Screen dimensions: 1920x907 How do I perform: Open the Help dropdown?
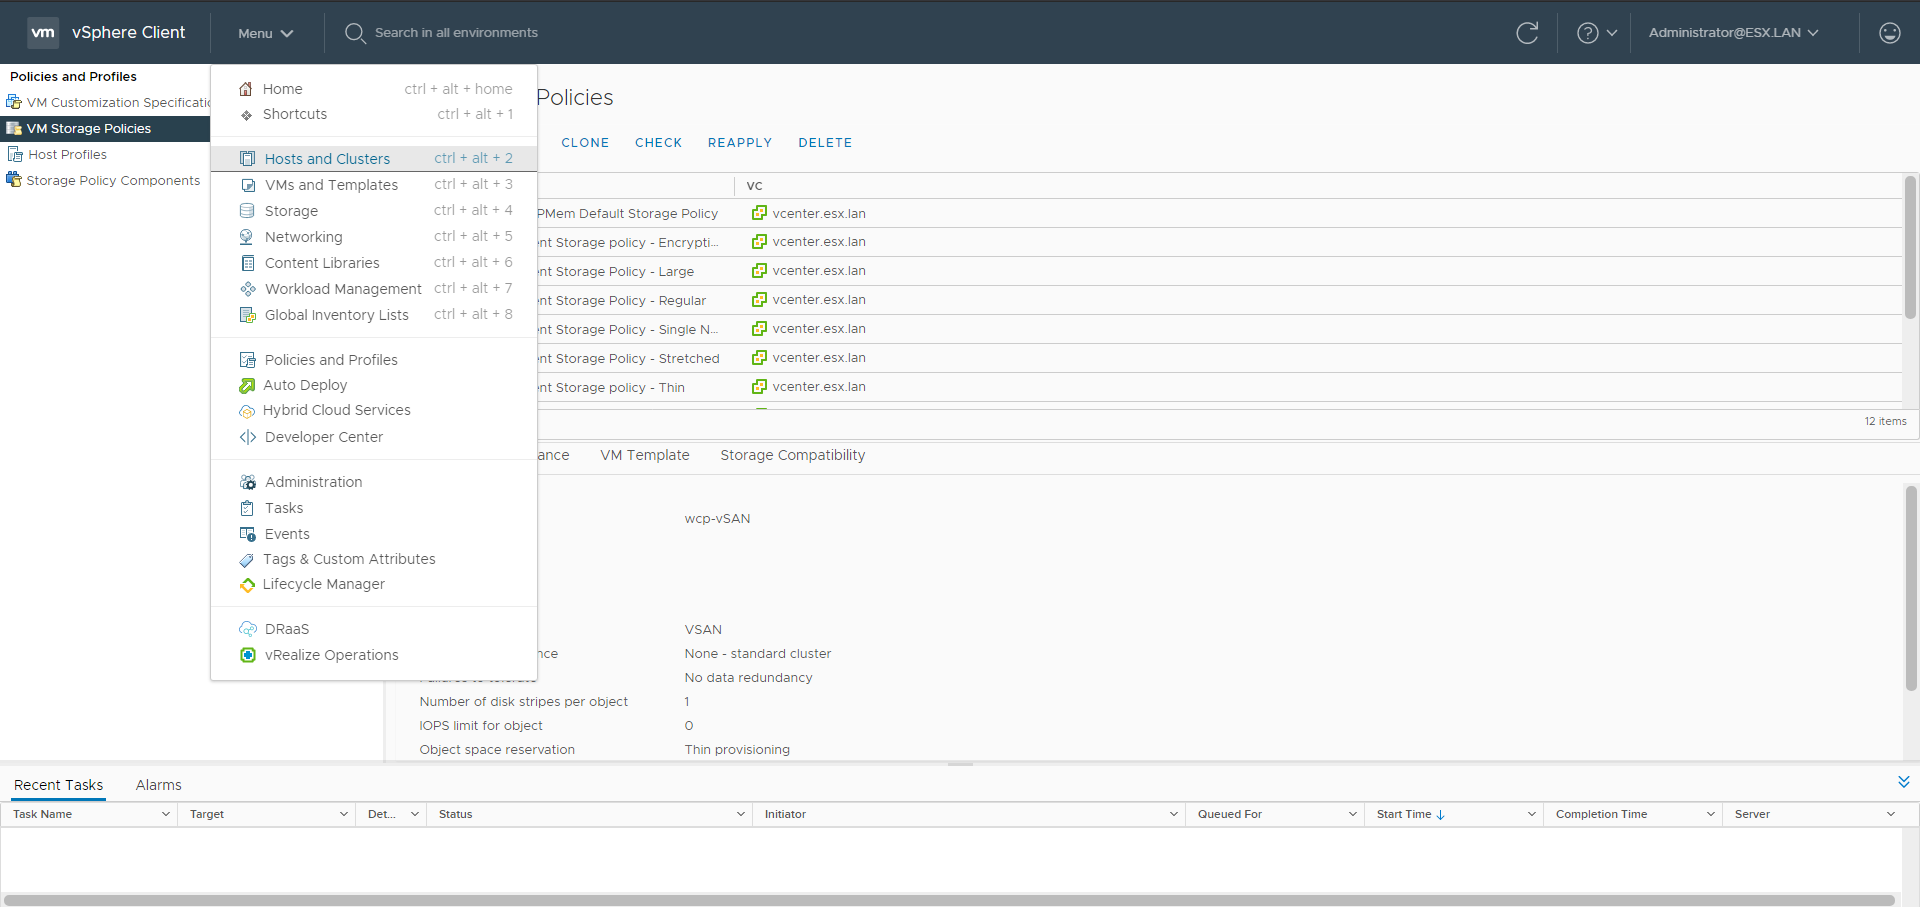(x=1597, y=33)
